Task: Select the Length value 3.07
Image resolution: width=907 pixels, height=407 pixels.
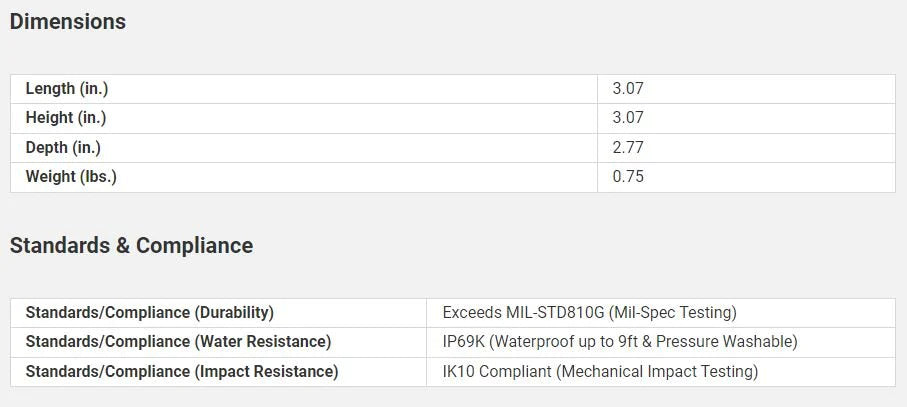Action: [628, 89]
